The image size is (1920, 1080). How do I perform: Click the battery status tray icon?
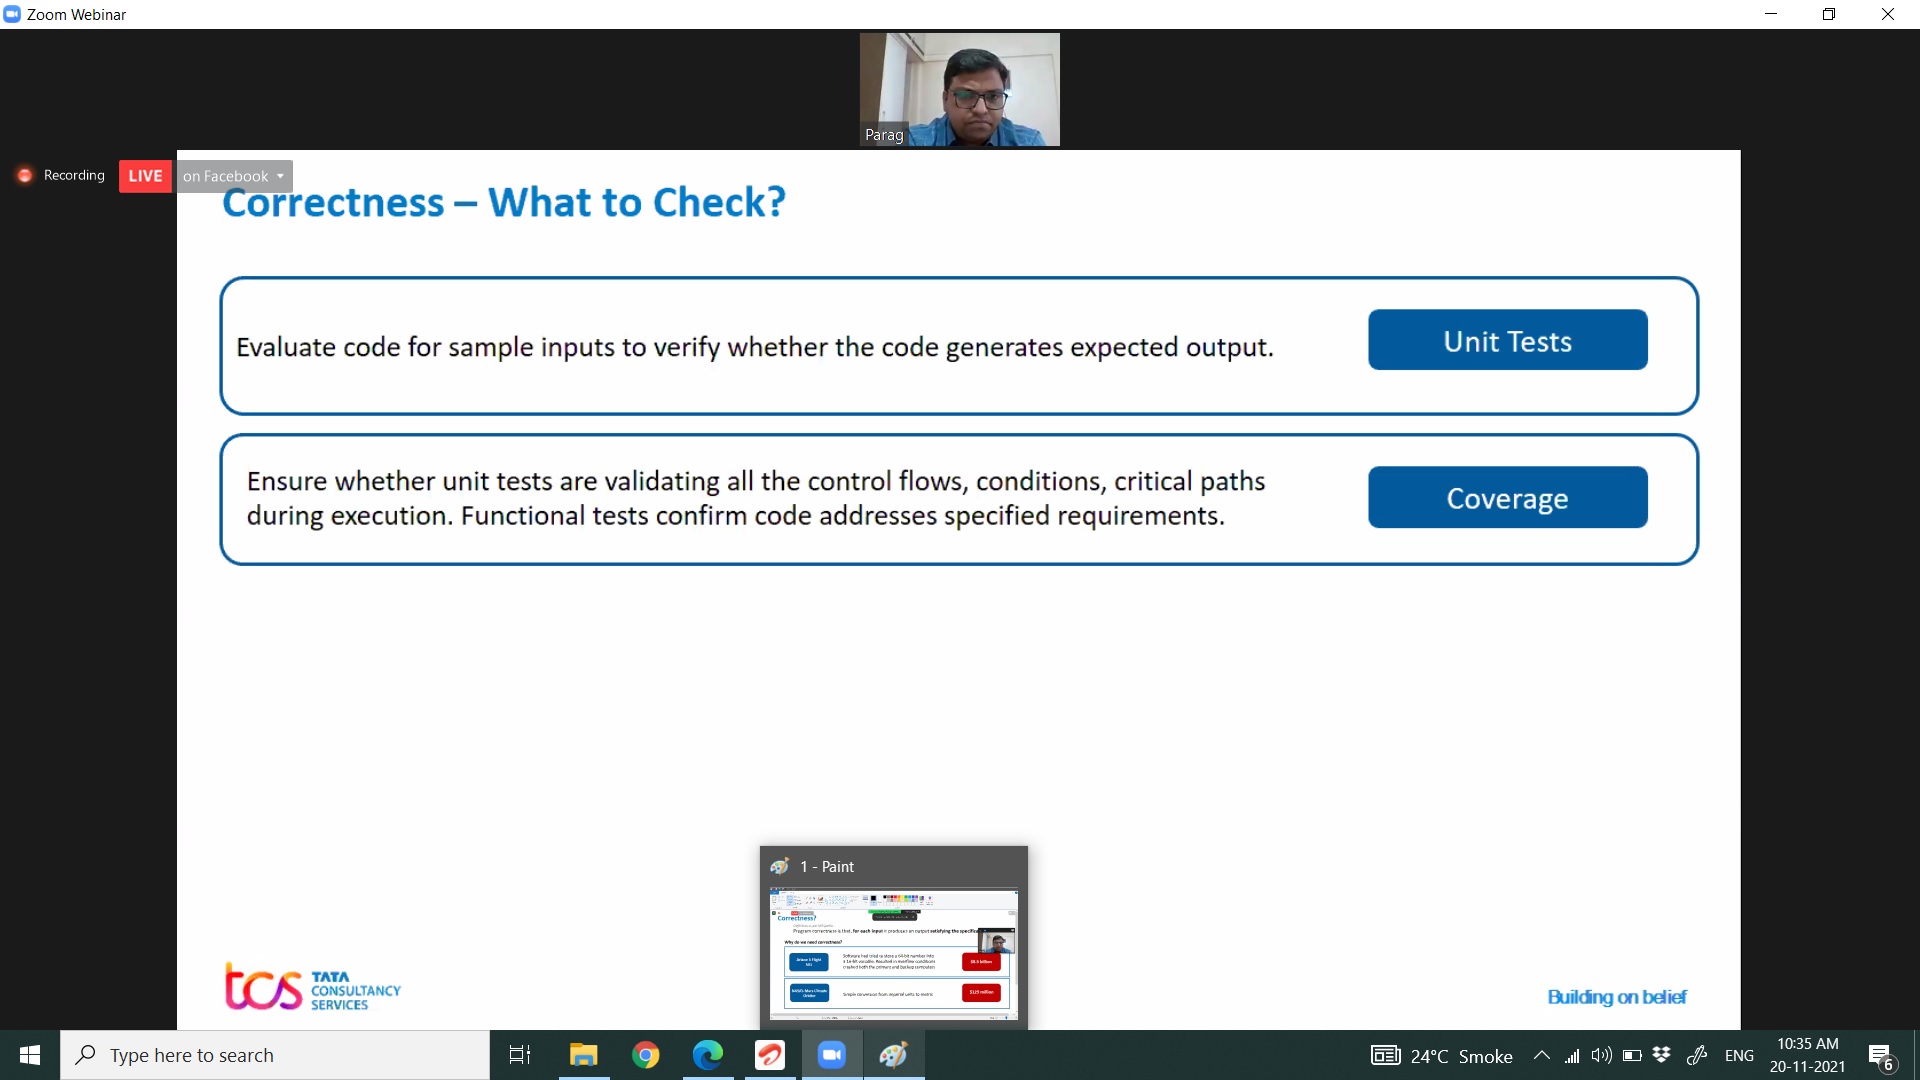tap(1632, 1055)
